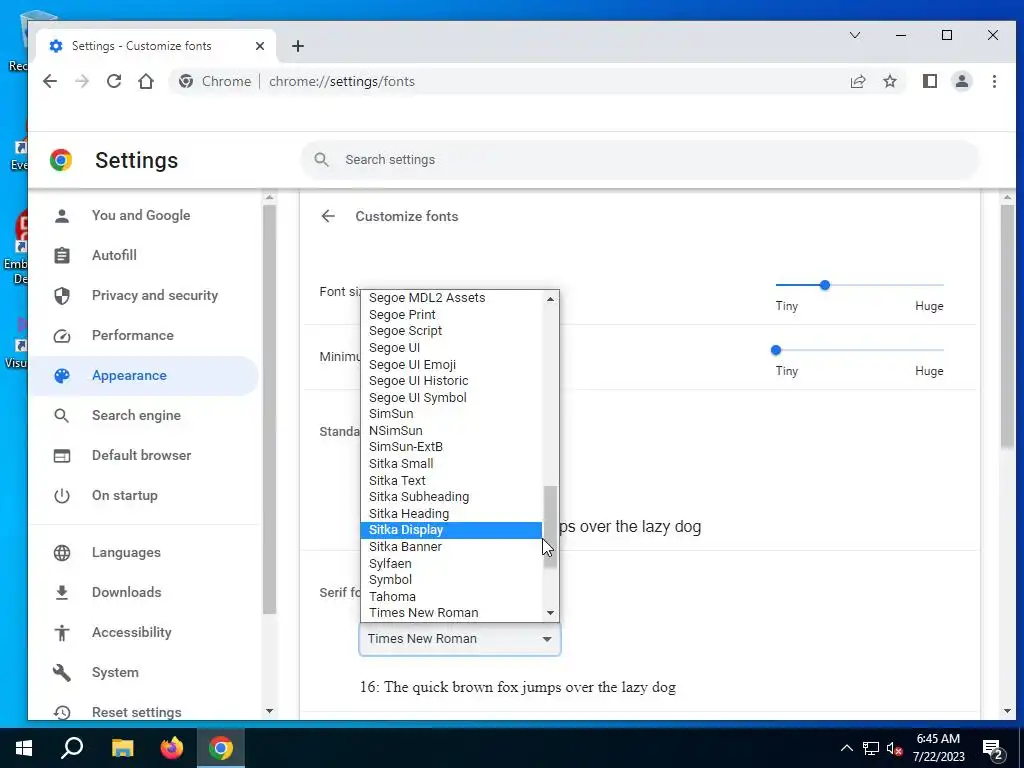Open the home page via house icon

[x=146, y=81]
